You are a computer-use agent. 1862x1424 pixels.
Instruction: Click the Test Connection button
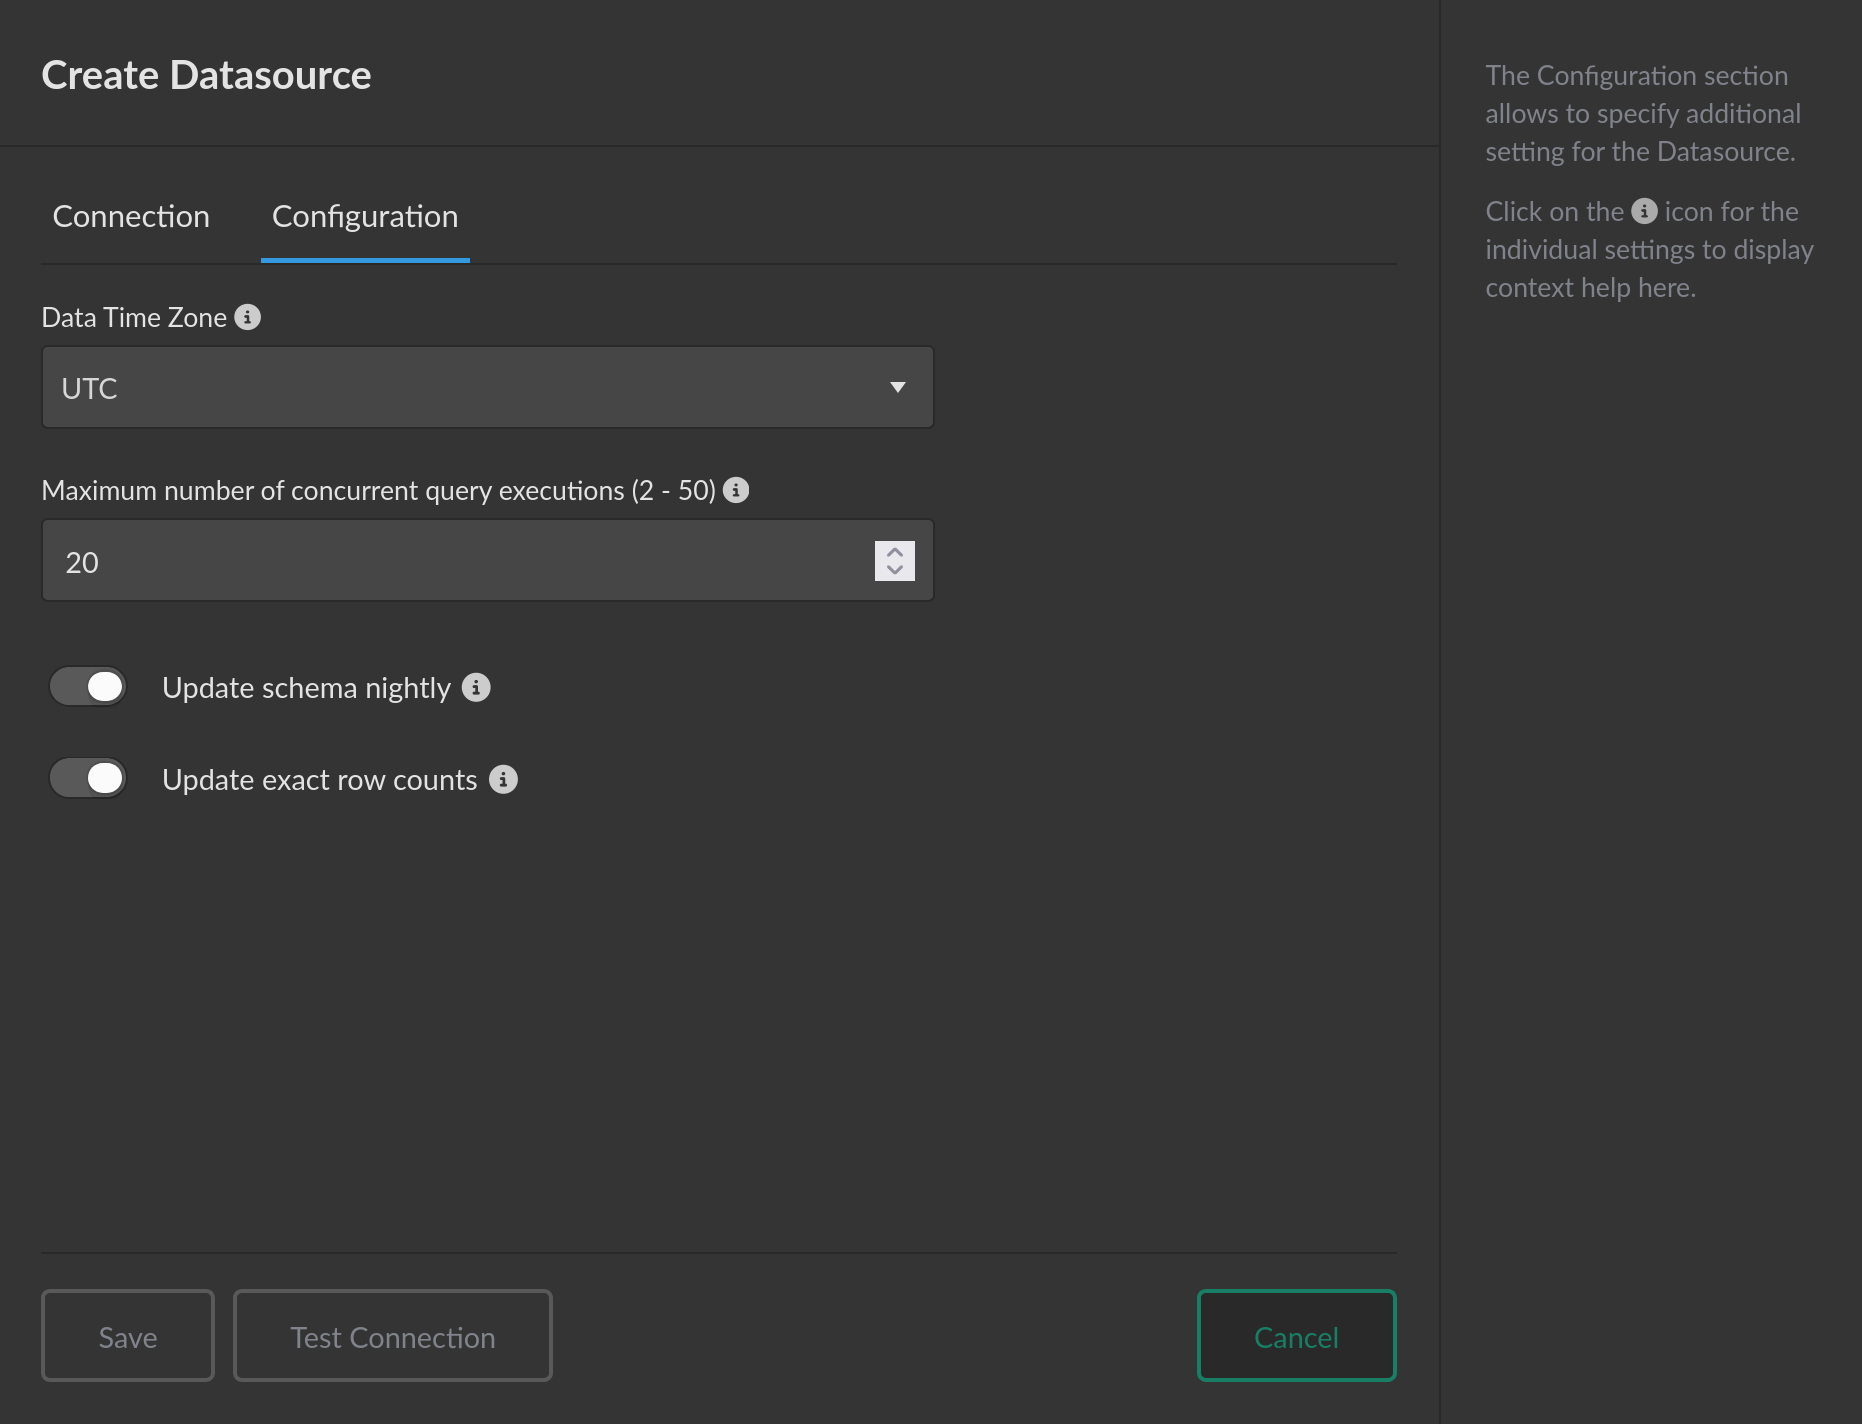[x=393, y=1336]
